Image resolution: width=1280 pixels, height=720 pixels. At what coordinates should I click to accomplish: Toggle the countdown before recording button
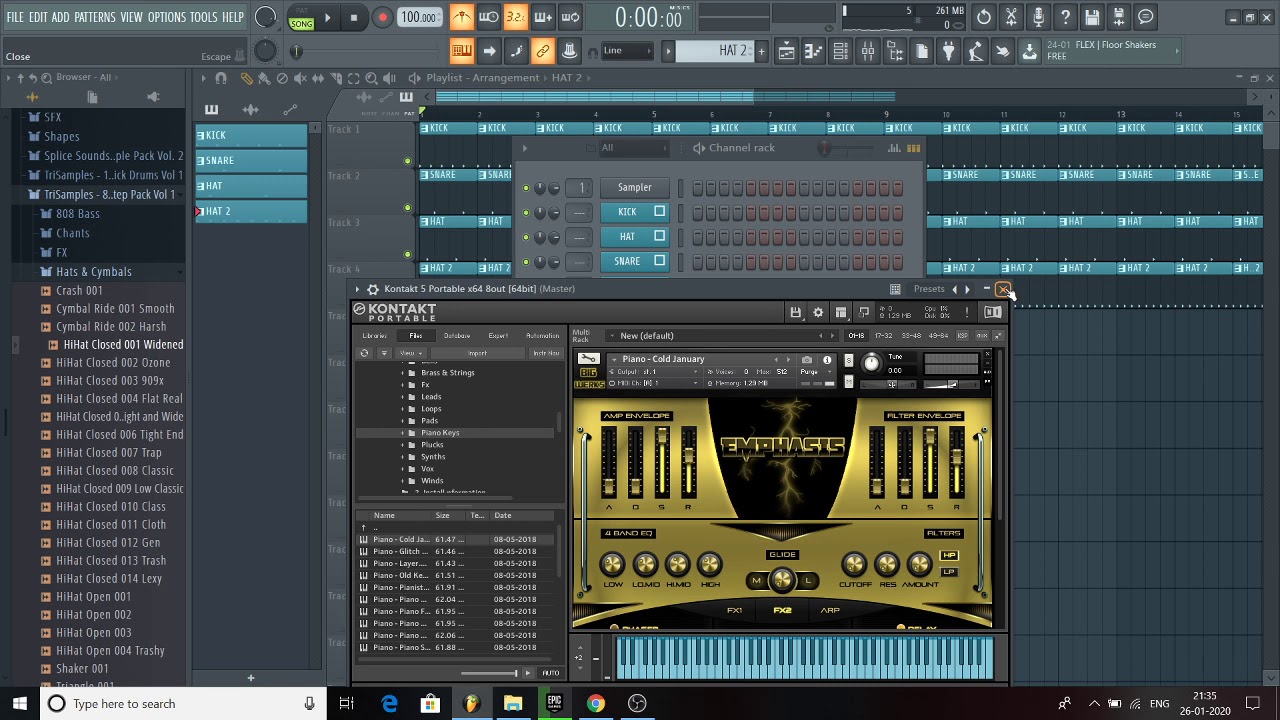tap(515, 17)
